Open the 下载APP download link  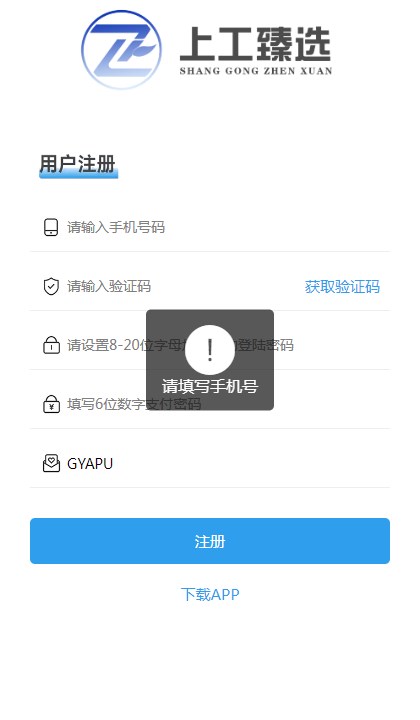pos(210,595)
